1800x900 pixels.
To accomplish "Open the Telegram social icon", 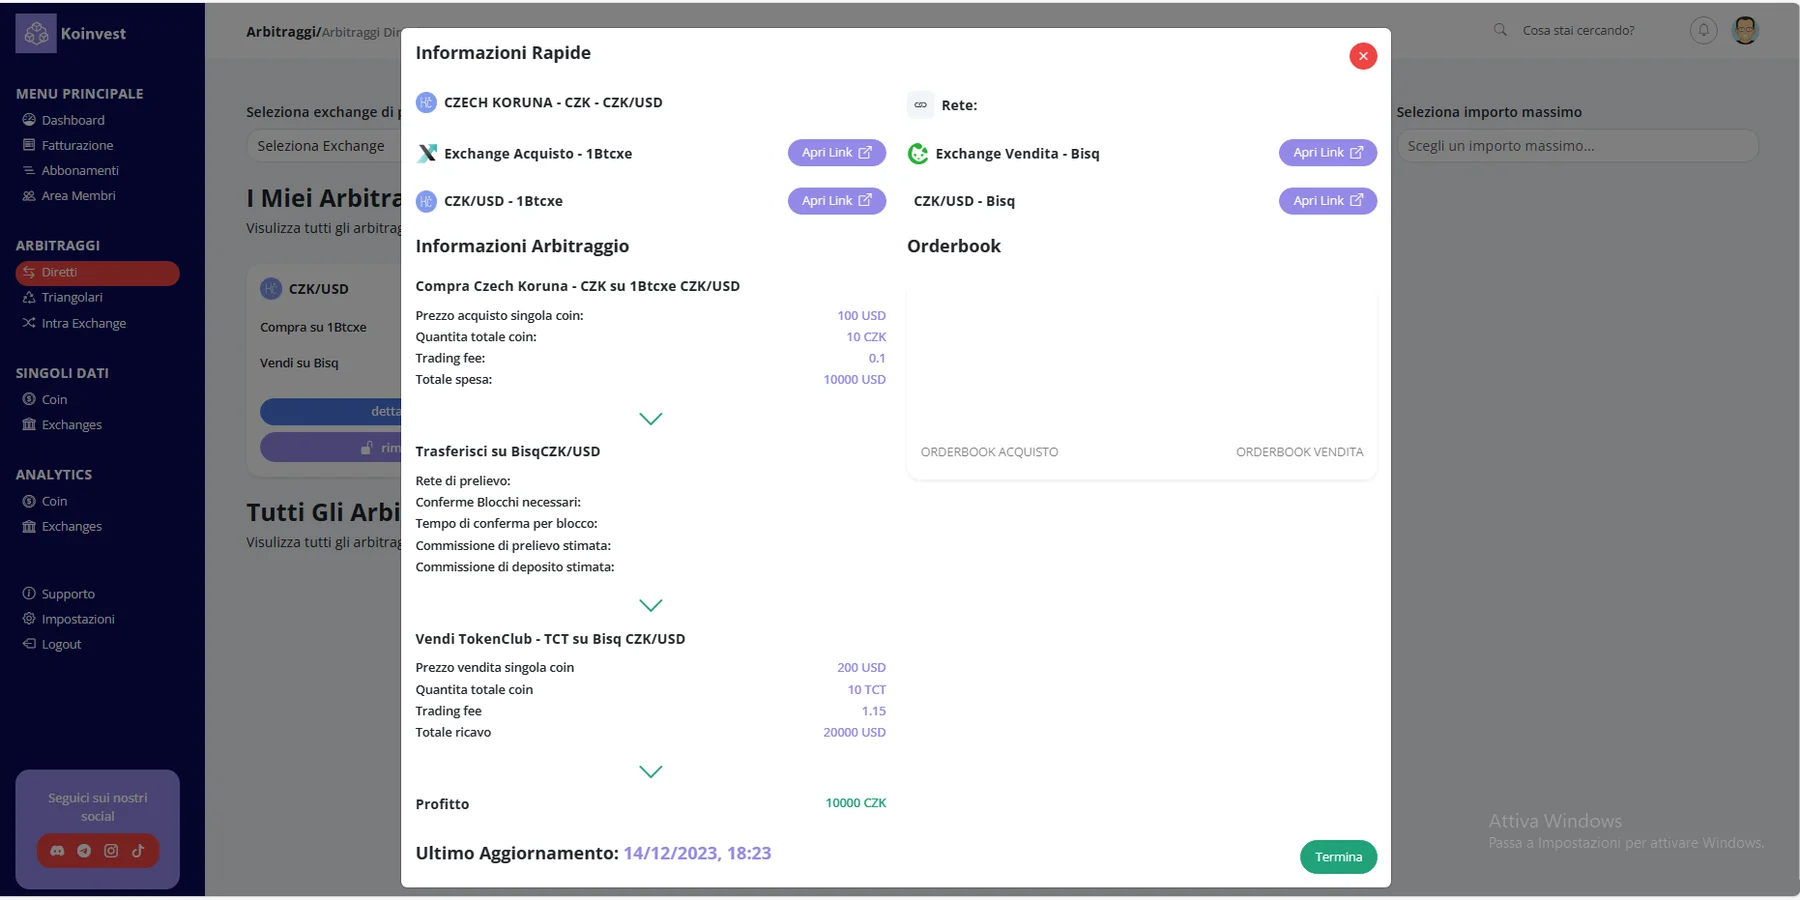I will [84, 851].
